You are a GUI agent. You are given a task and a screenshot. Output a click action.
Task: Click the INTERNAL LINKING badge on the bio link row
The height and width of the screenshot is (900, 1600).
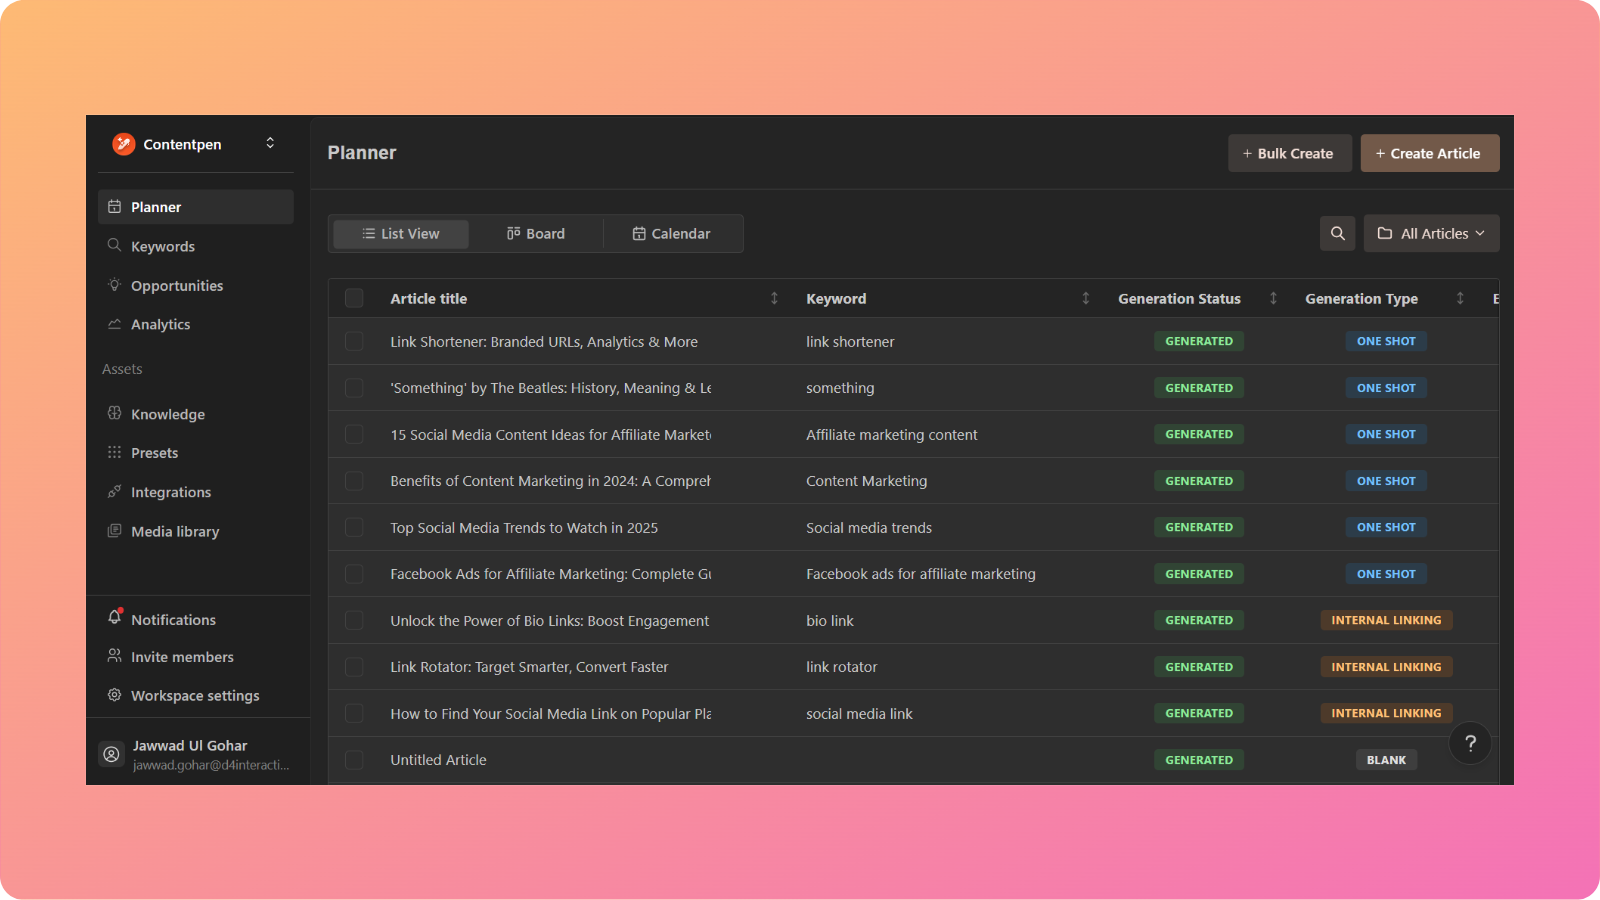tap(1386, 620)
